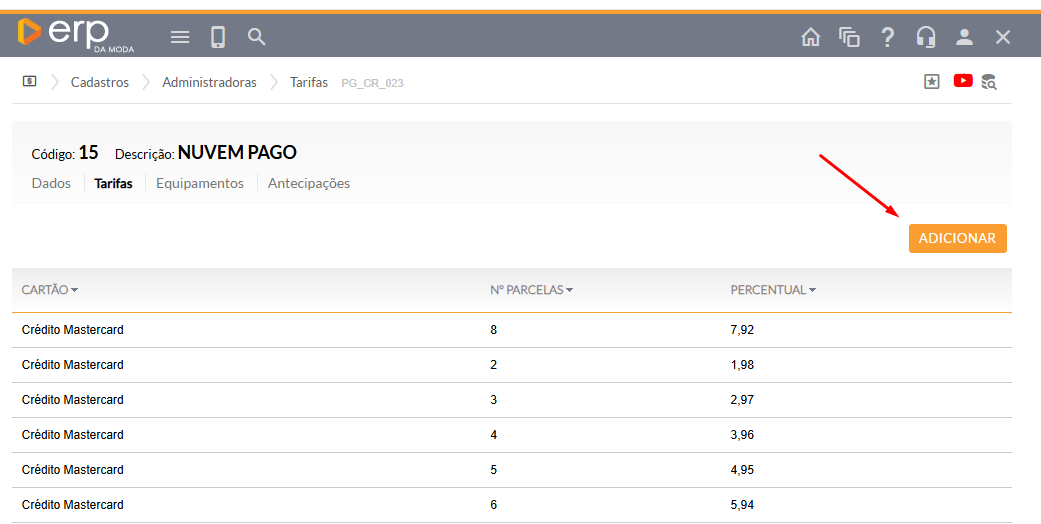Image resolution: width=1041 pixels, height=524 pixels.
Task: Open search with magnifier icon
Action: pyautogui.click(x=257, y=37)
